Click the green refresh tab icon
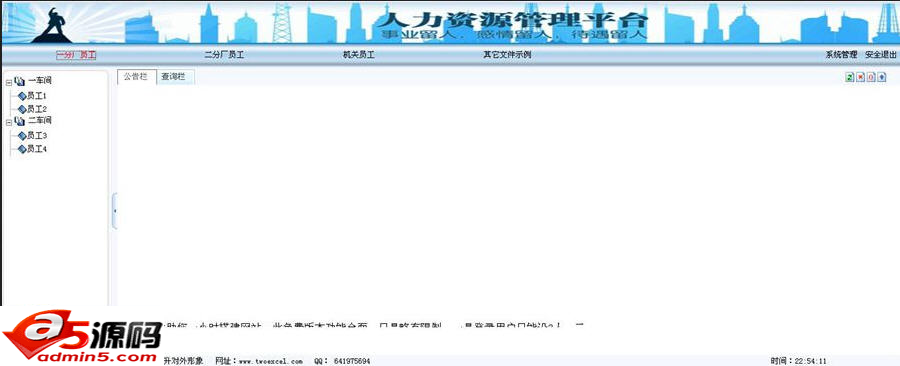900x366 pixels. click(849, 77)
